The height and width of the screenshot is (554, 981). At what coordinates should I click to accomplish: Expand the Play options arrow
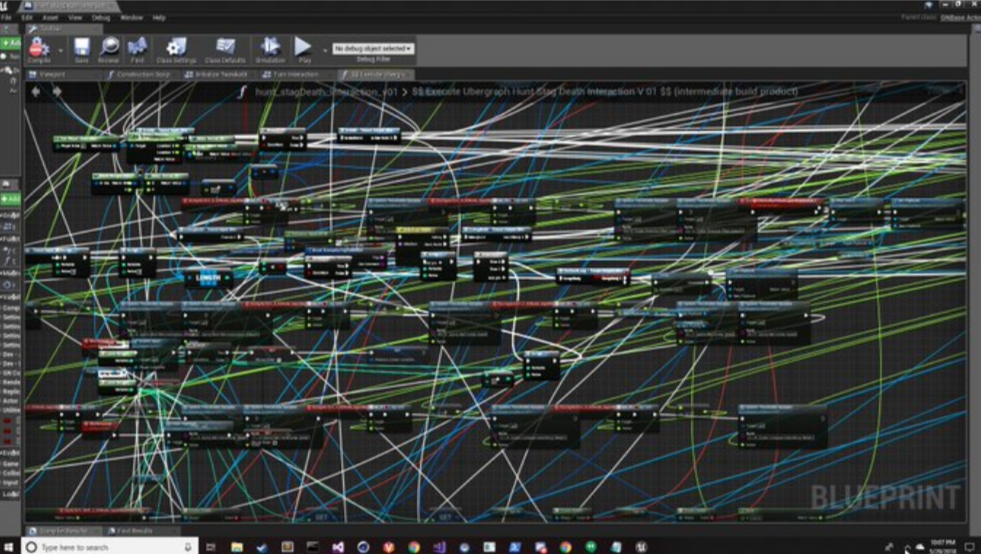pyautogui.click(x=325, y=49)
